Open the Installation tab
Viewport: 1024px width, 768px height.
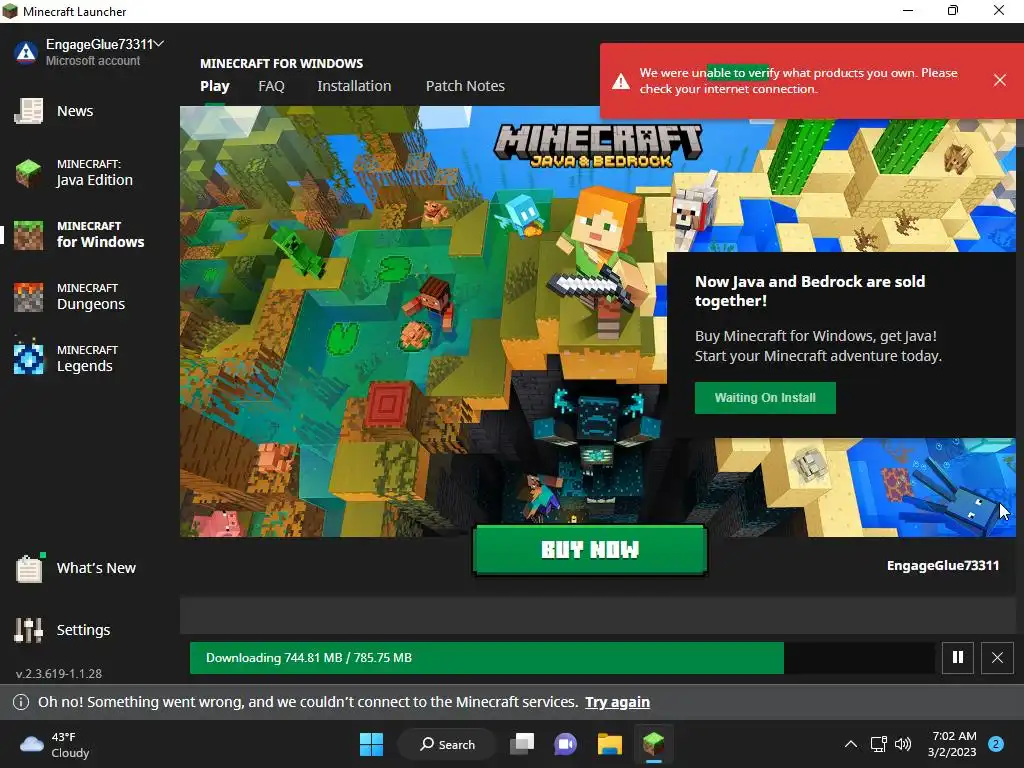pyautogui.click(x=354, y=86)
